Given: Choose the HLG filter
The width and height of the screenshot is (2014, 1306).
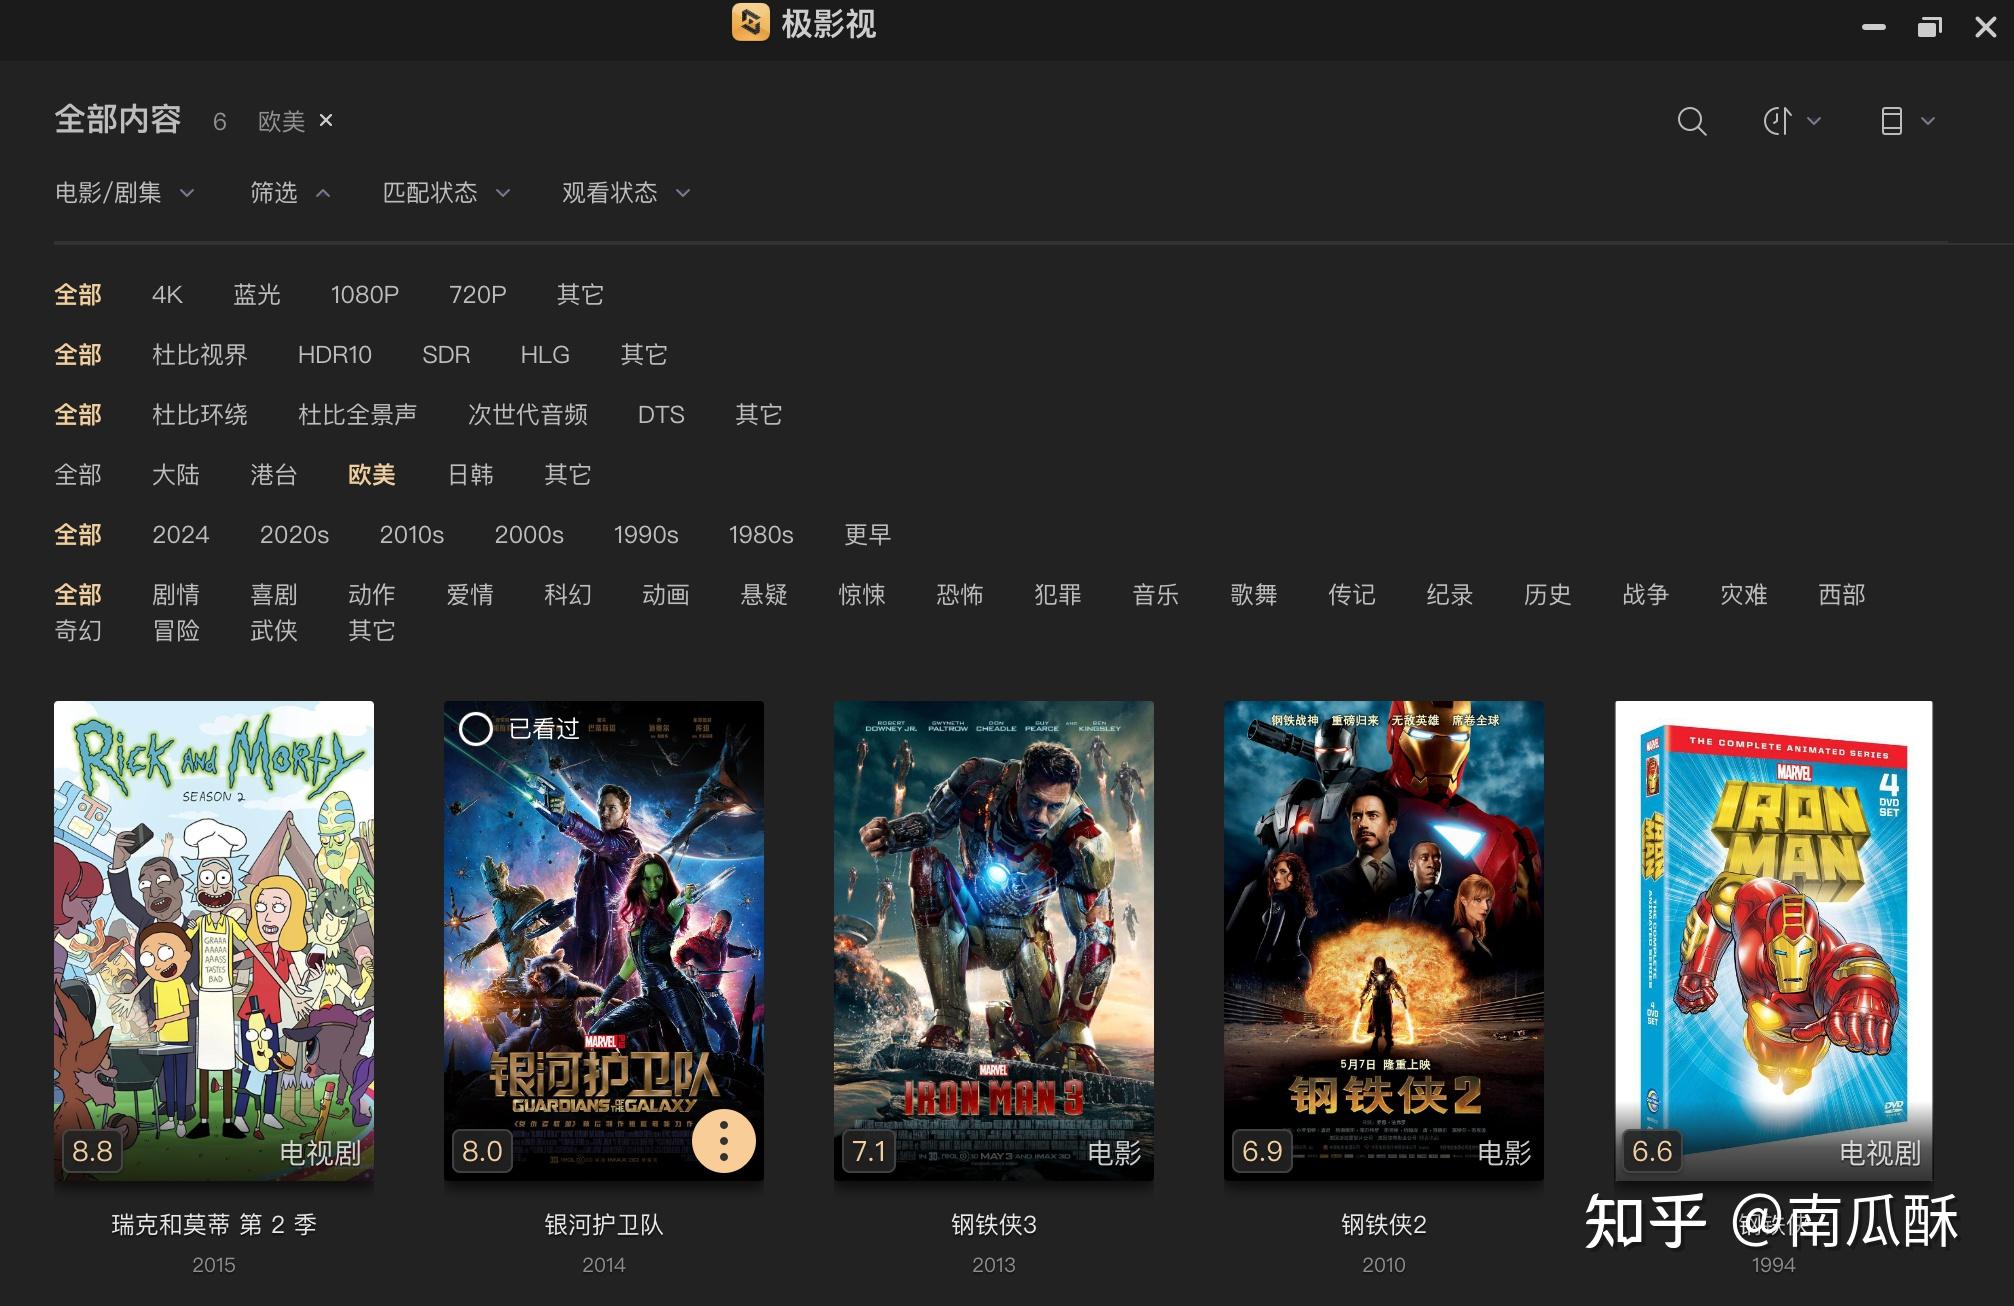Looking at the screenshot, I should (545, 354).
